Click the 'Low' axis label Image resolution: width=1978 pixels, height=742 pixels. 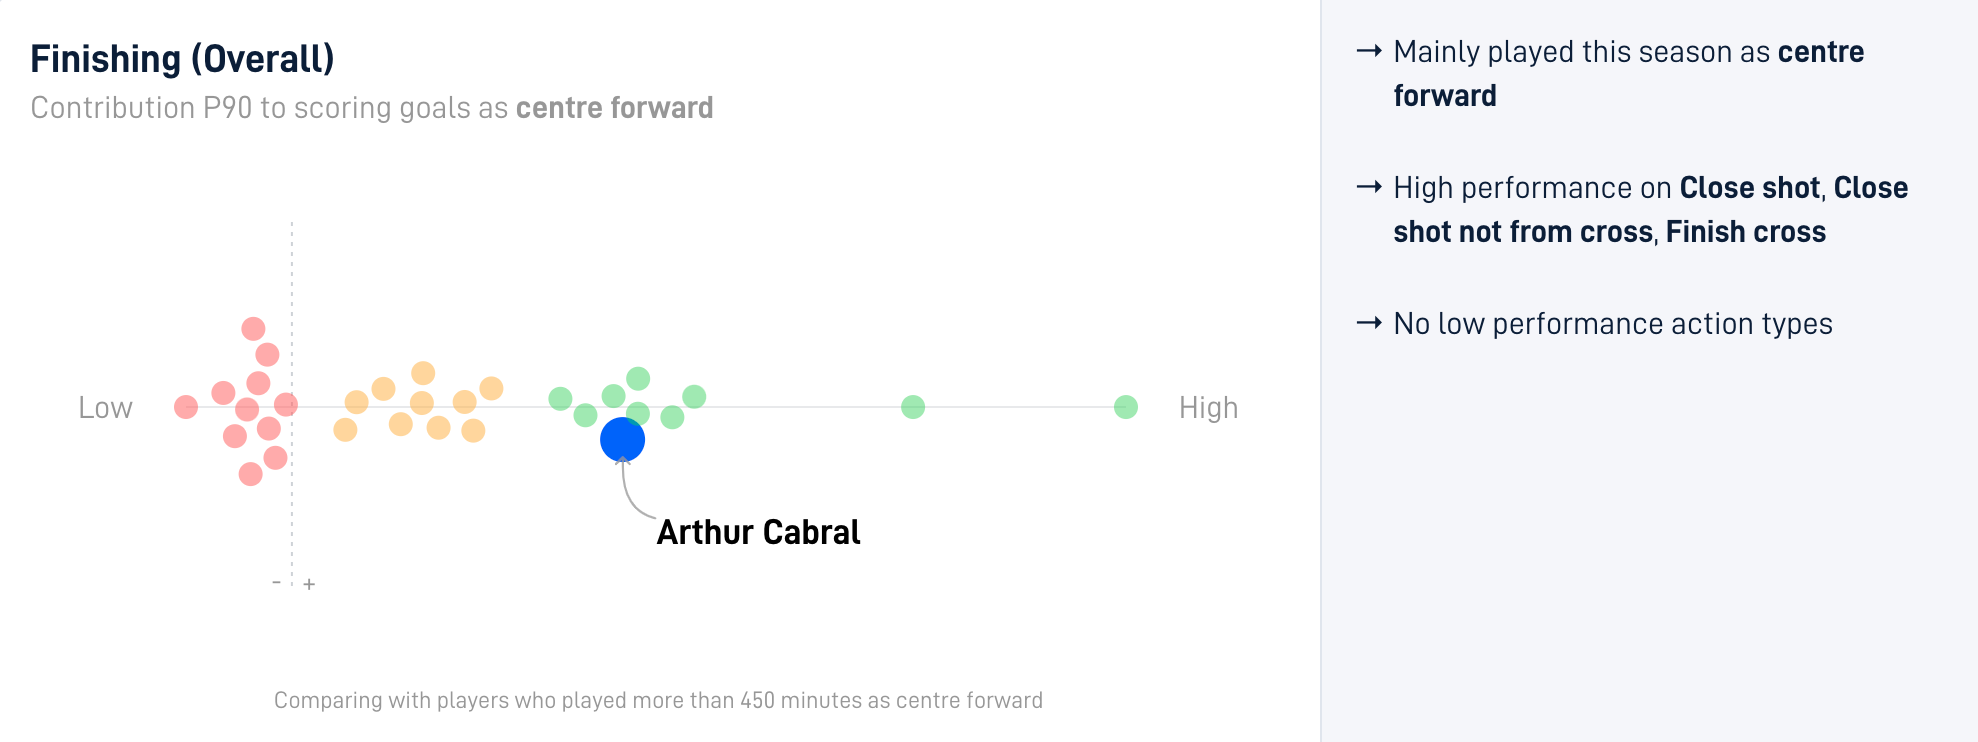(x=105, y=408)
